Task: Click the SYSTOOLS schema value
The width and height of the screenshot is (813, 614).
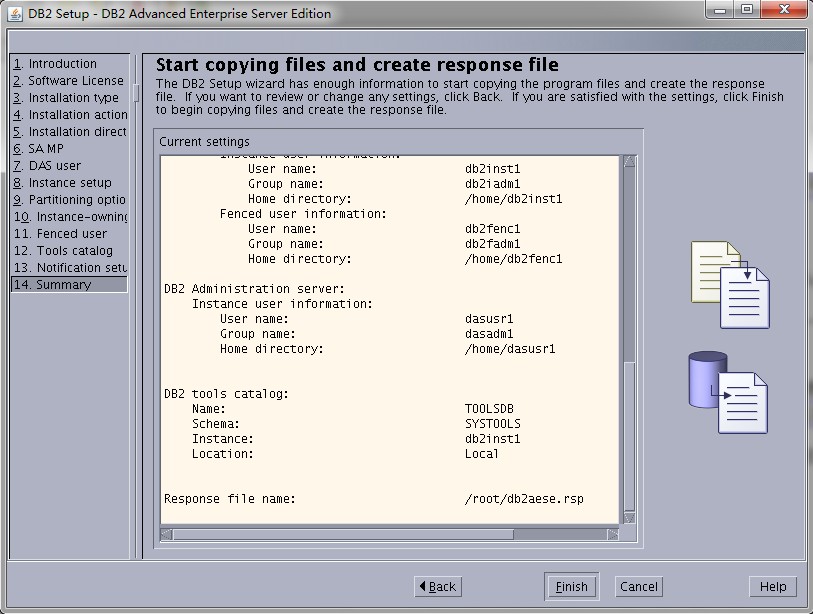Action: click(493, 424)
